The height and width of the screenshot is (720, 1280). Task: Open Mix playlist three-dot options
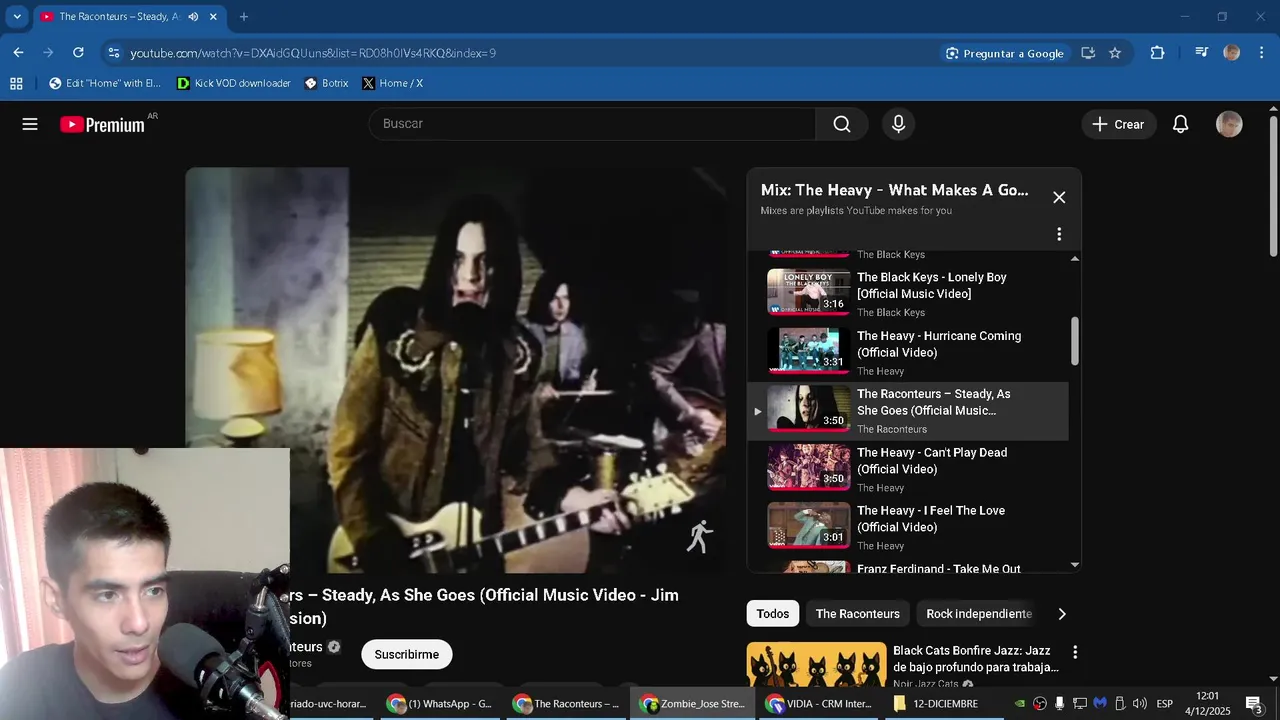click(1059, 234)
